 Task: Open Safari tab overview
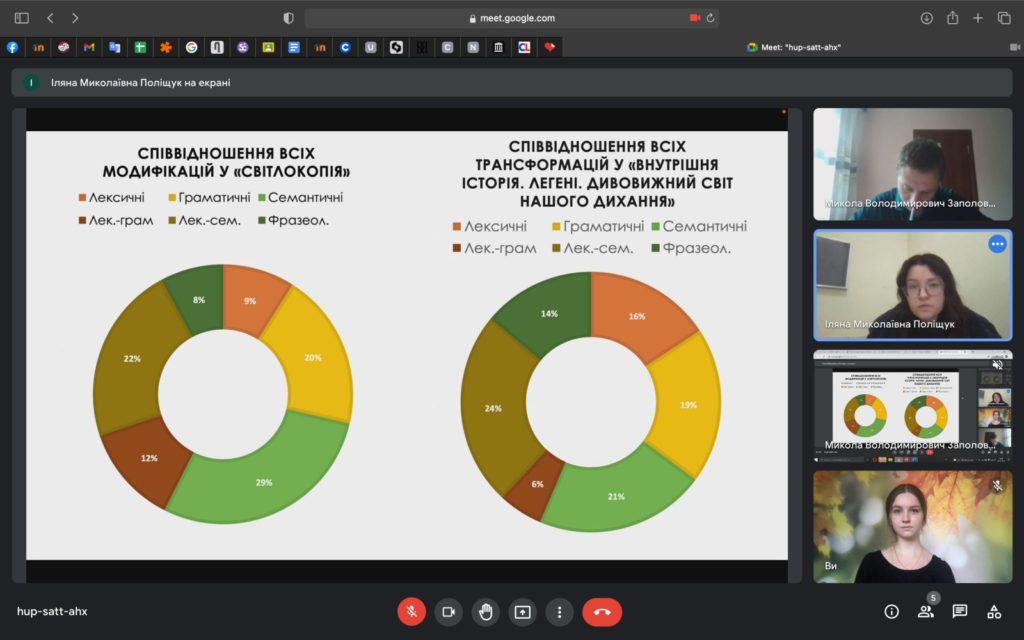(1004, 18)
